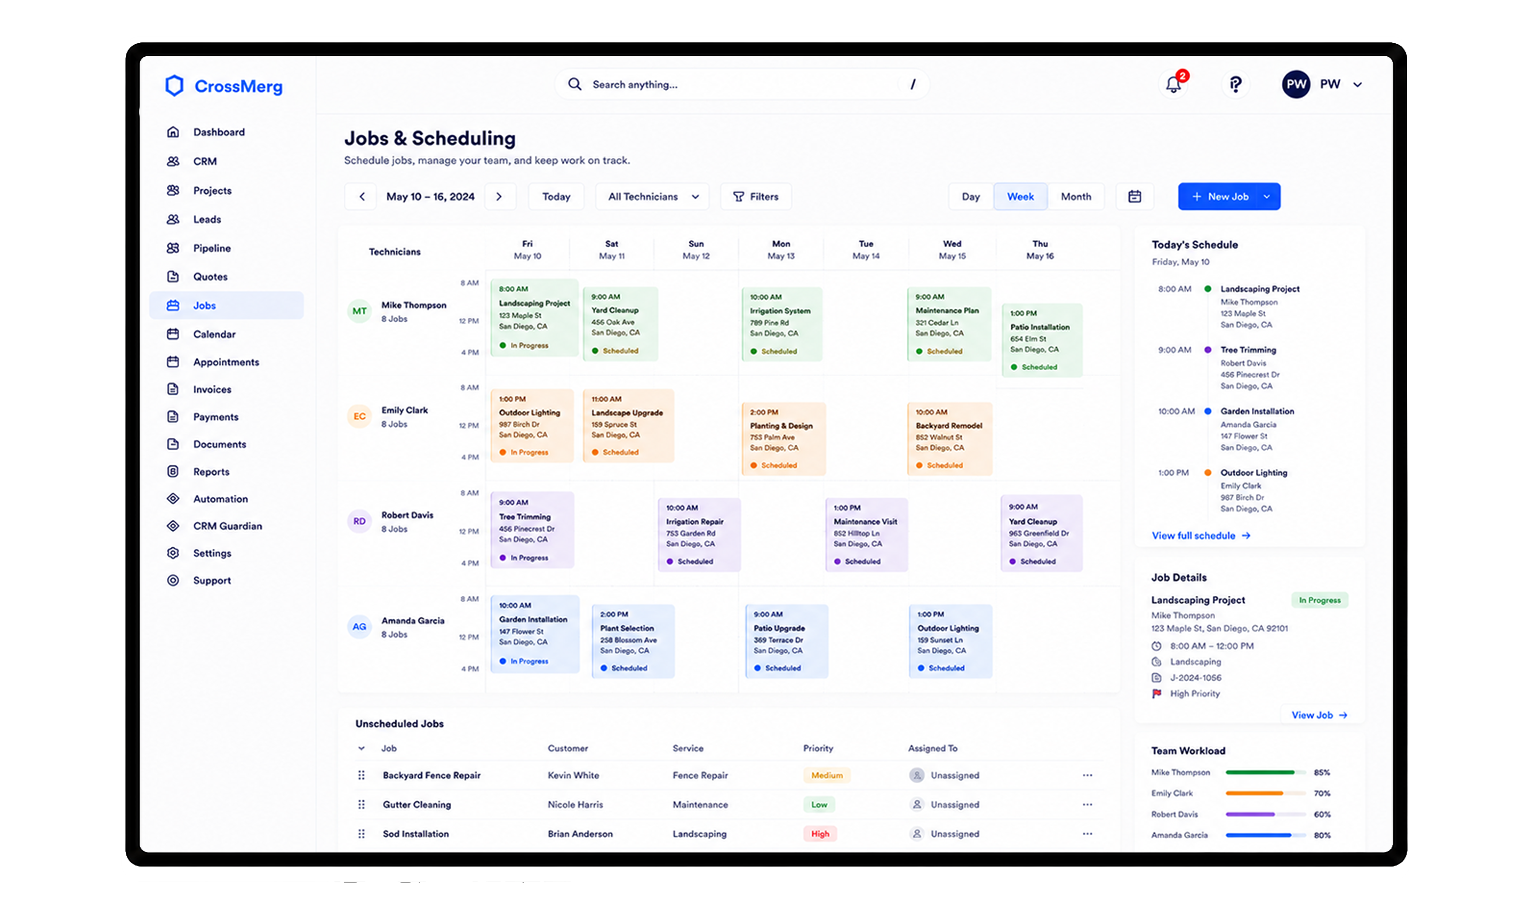
Task: Open more options for Sod Installation row
Action: [x=1087, y=834]
